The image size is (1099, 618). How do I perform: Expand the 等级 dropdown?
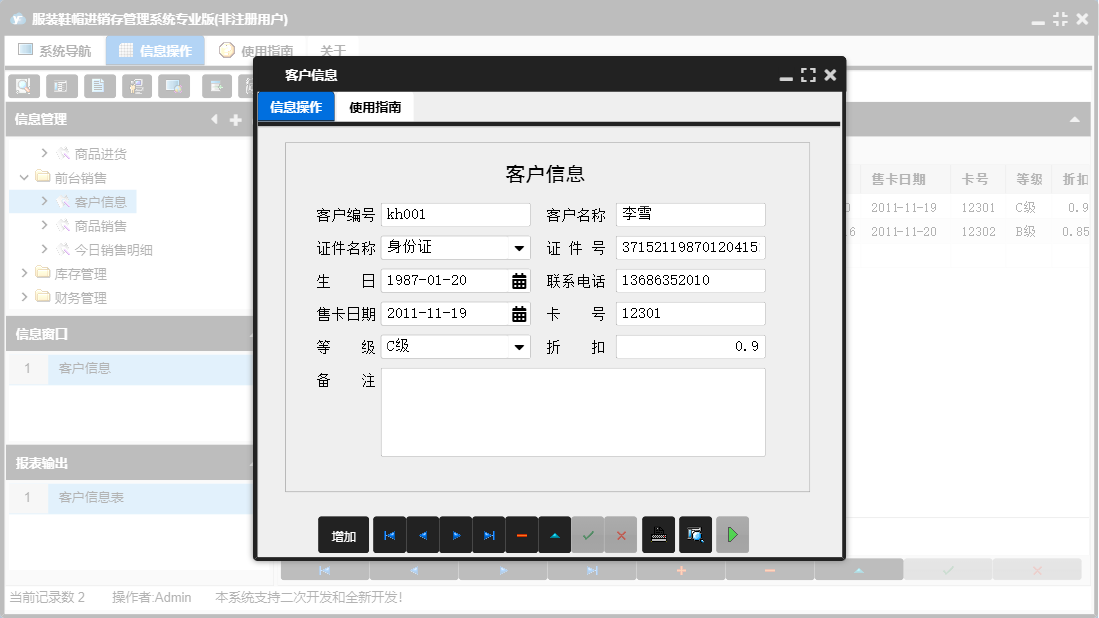(519, 347)
